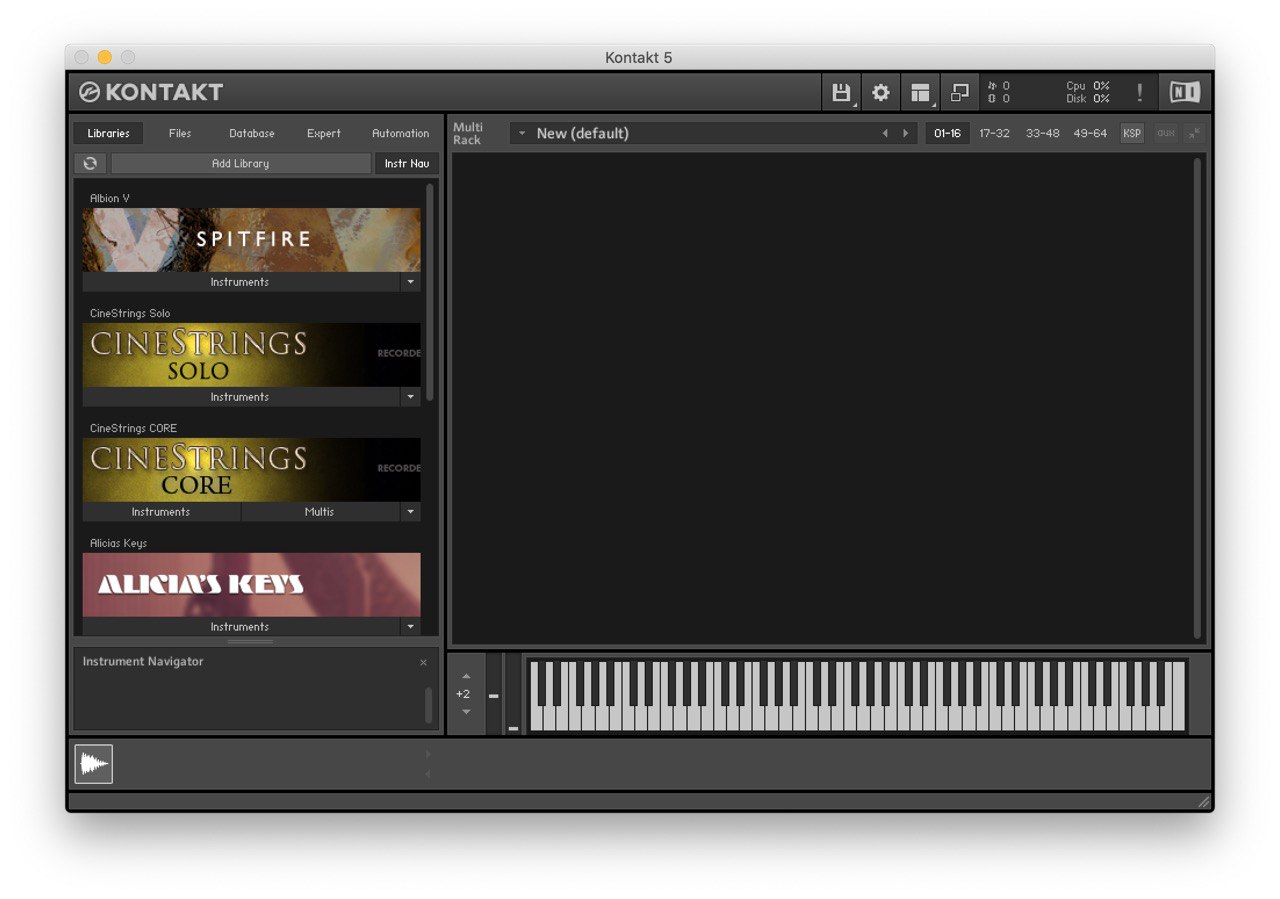Click the Spitfire Albion V banner
The width and height of the screenshot is (1280, 899).
tap(252, 240)
